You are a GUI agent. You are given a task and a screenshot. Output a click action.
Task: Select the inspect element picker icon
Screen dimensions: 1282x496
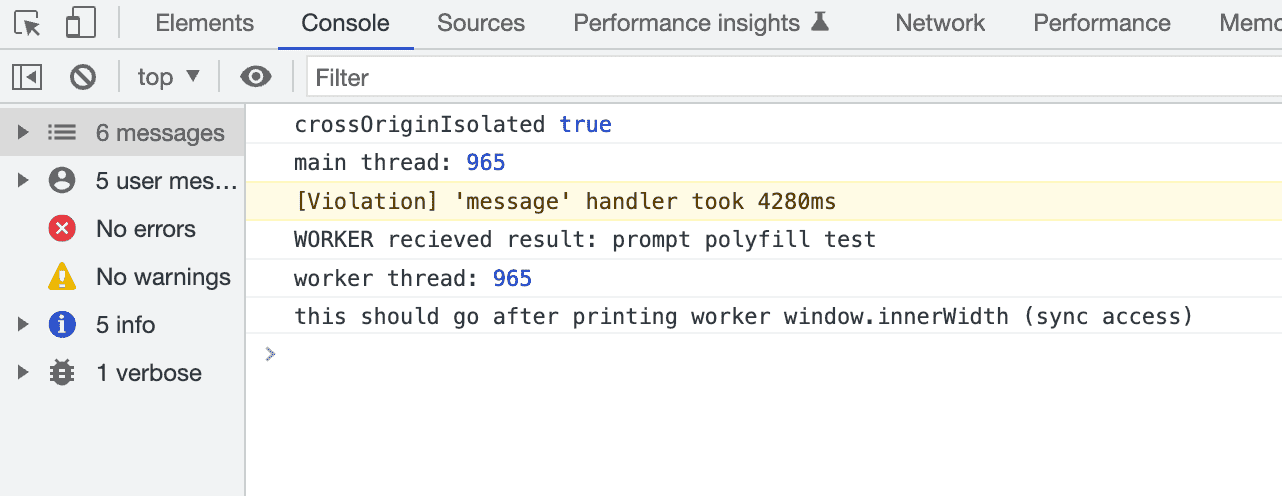pyautogui.click(x=29, y=23)
